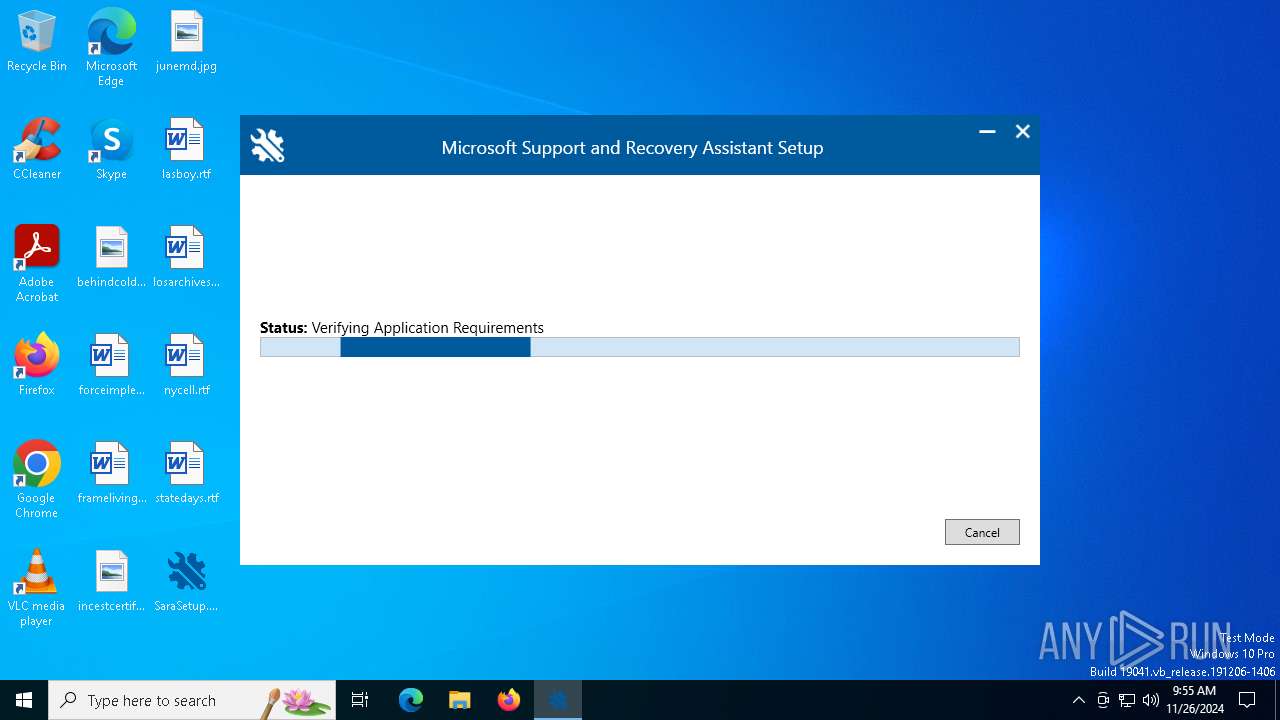Cancel the Support and Recovery Assistant setup

tap(982, 532)
